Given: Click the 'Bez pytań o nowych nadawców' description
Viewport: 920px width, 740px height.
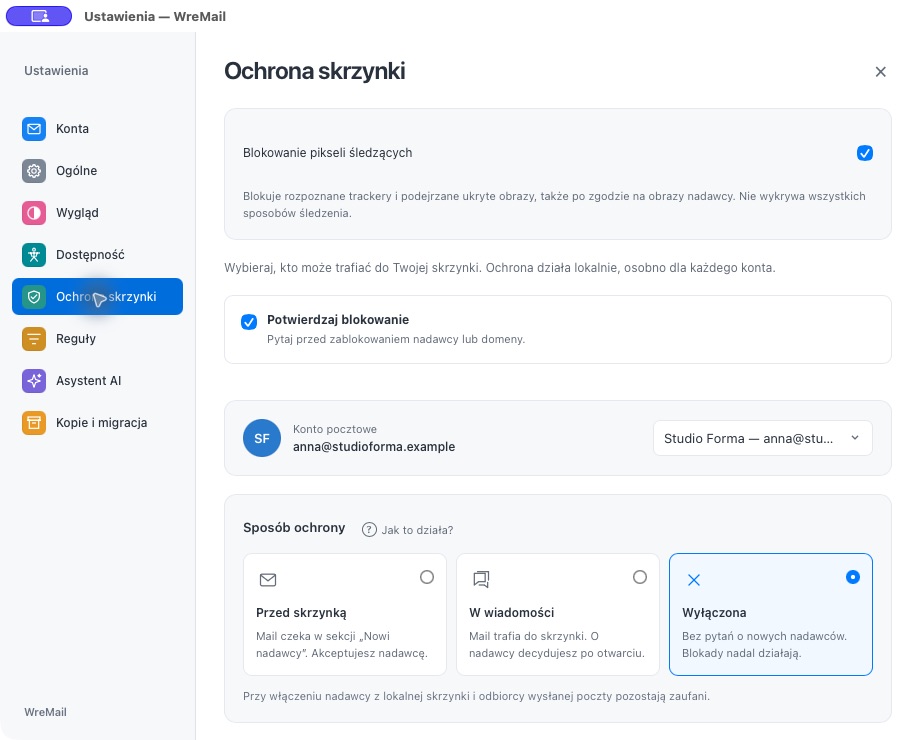Looking at the screenshot, I should [x=765, y=644].
